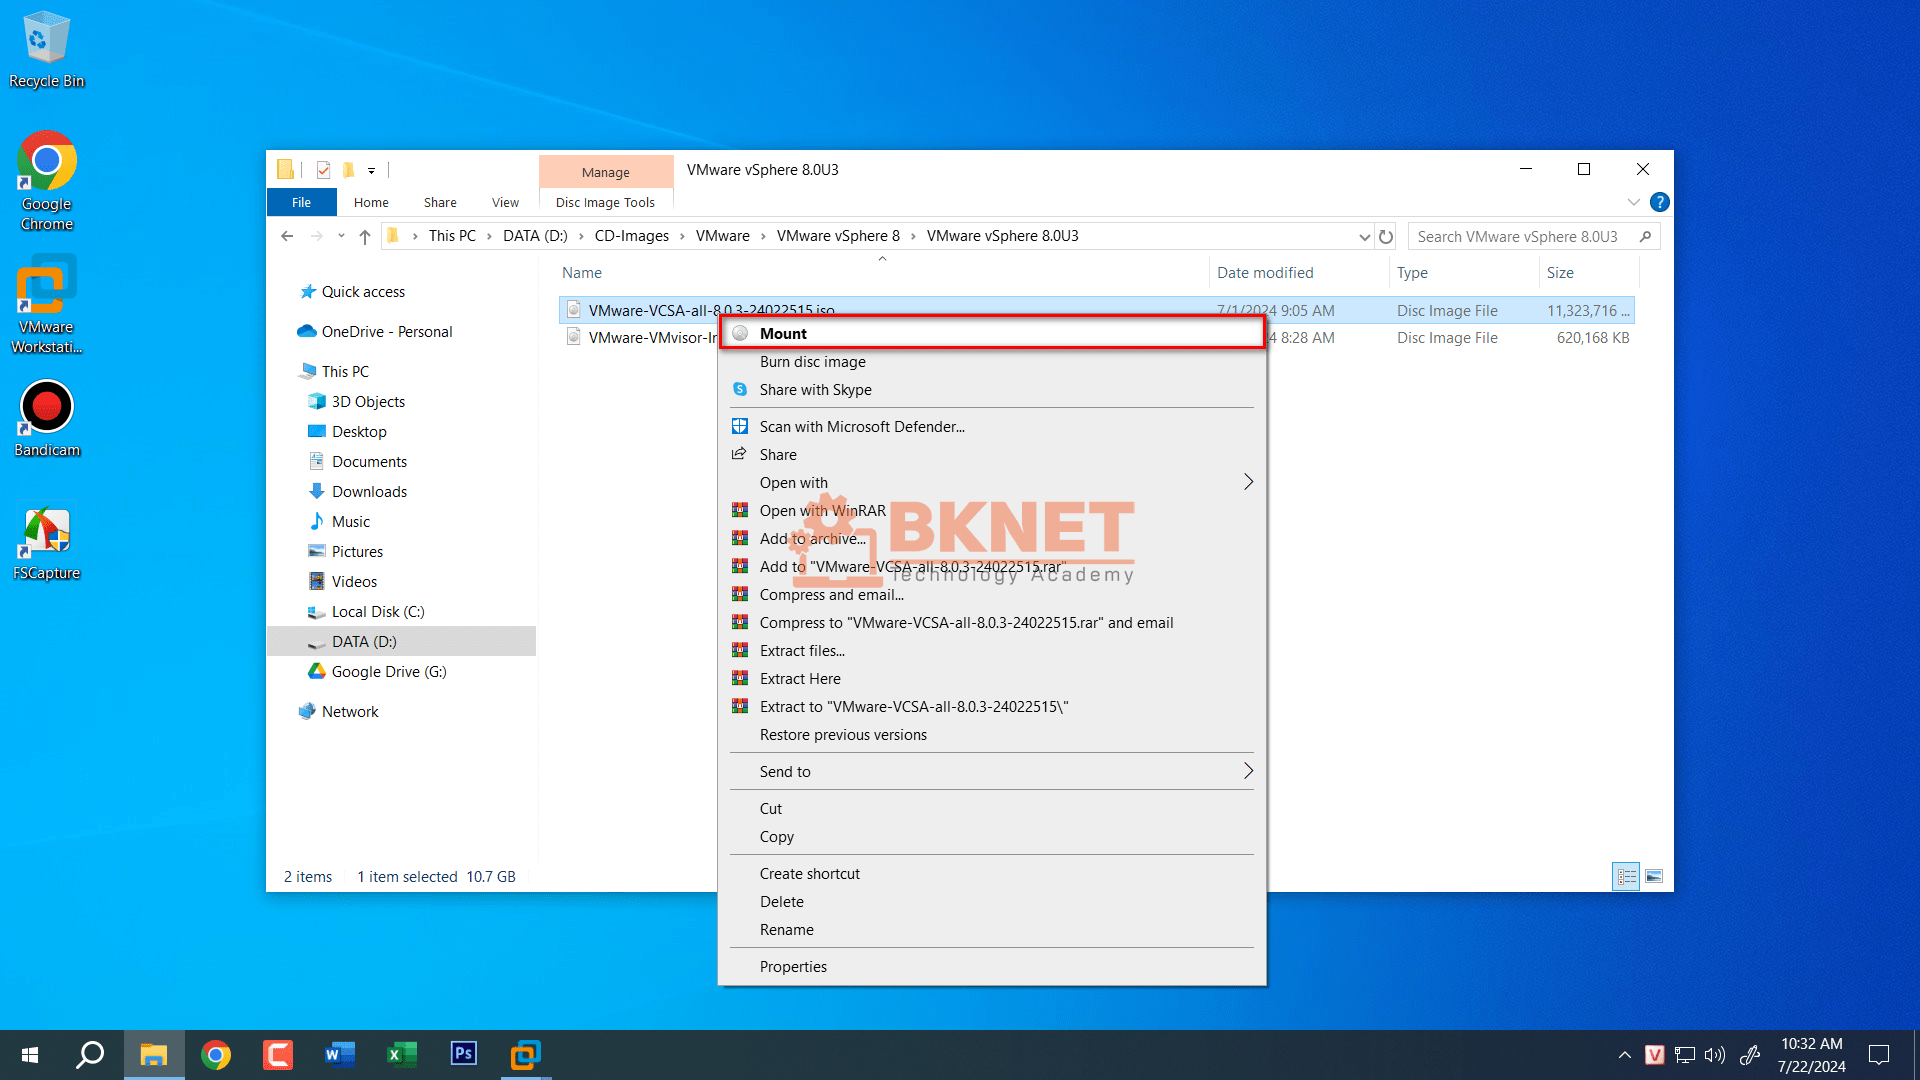
Task: Open the Explorer help icon
Action: coord(1659,202)
